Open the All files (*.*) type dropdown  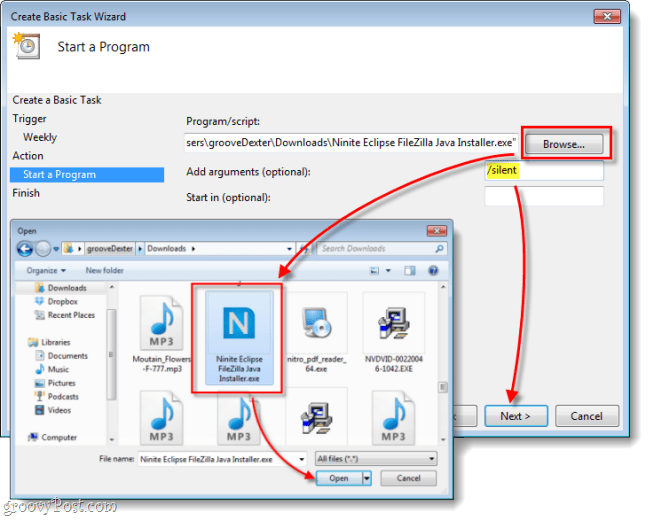[376, 459]
